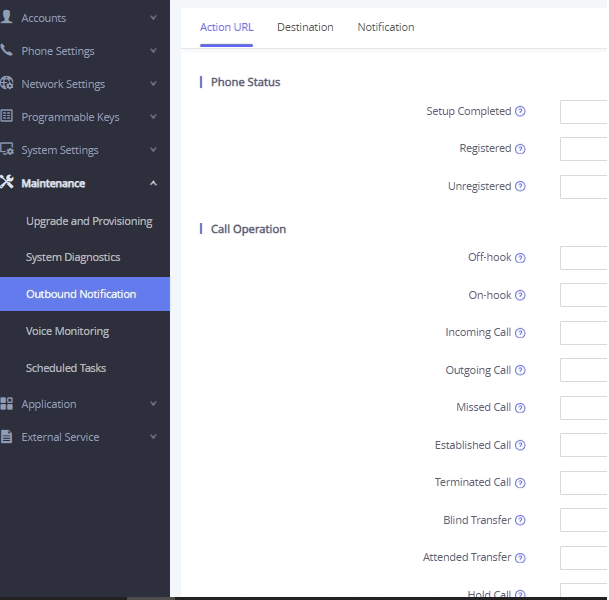
Task: Switch to the Destination tab
Action: coord(305,27)
